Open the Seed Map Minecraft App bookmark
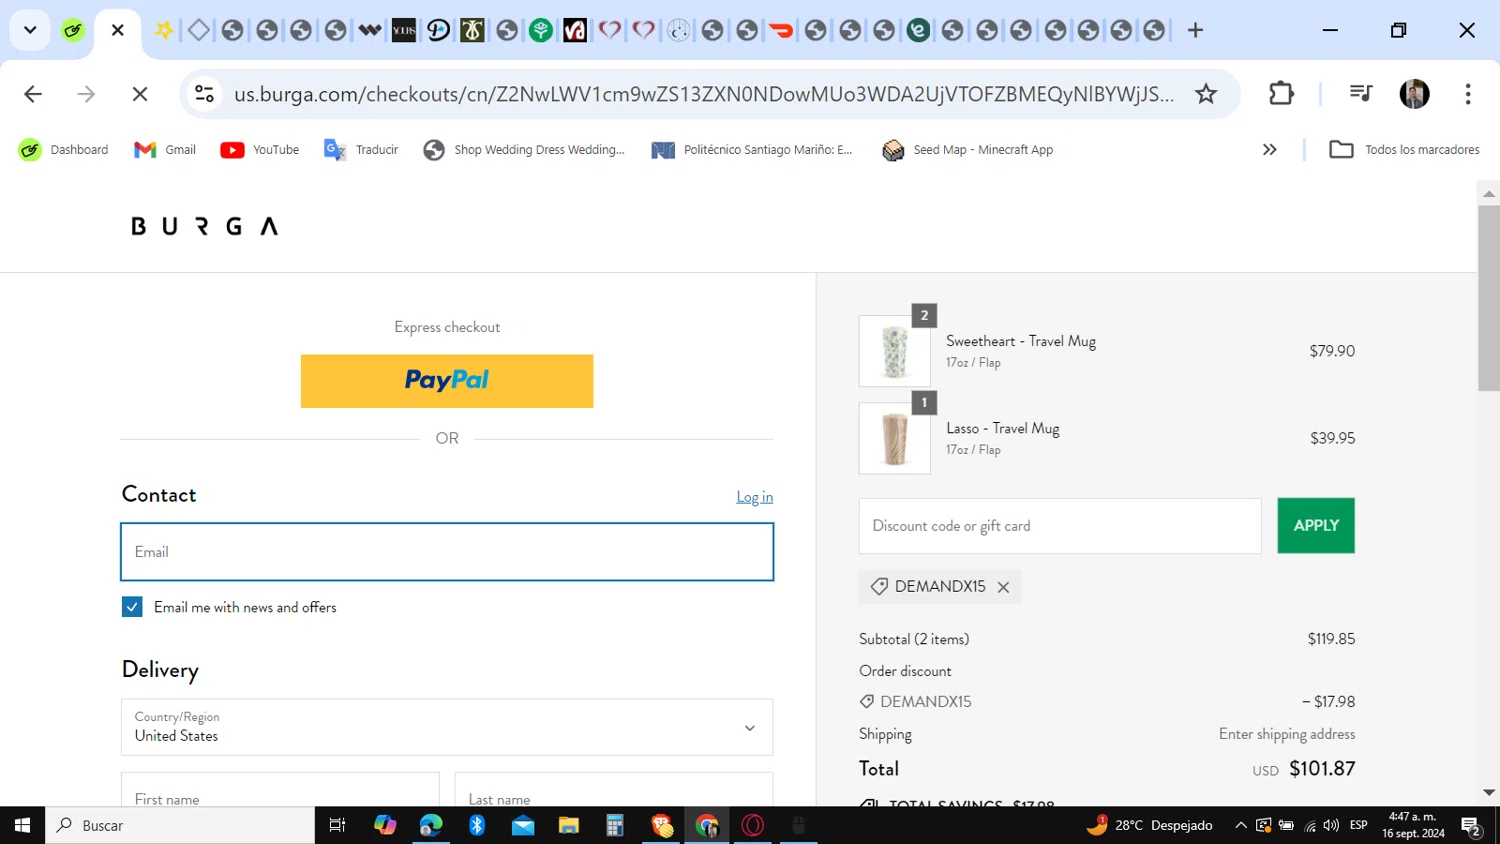 [x=968, y=150]
